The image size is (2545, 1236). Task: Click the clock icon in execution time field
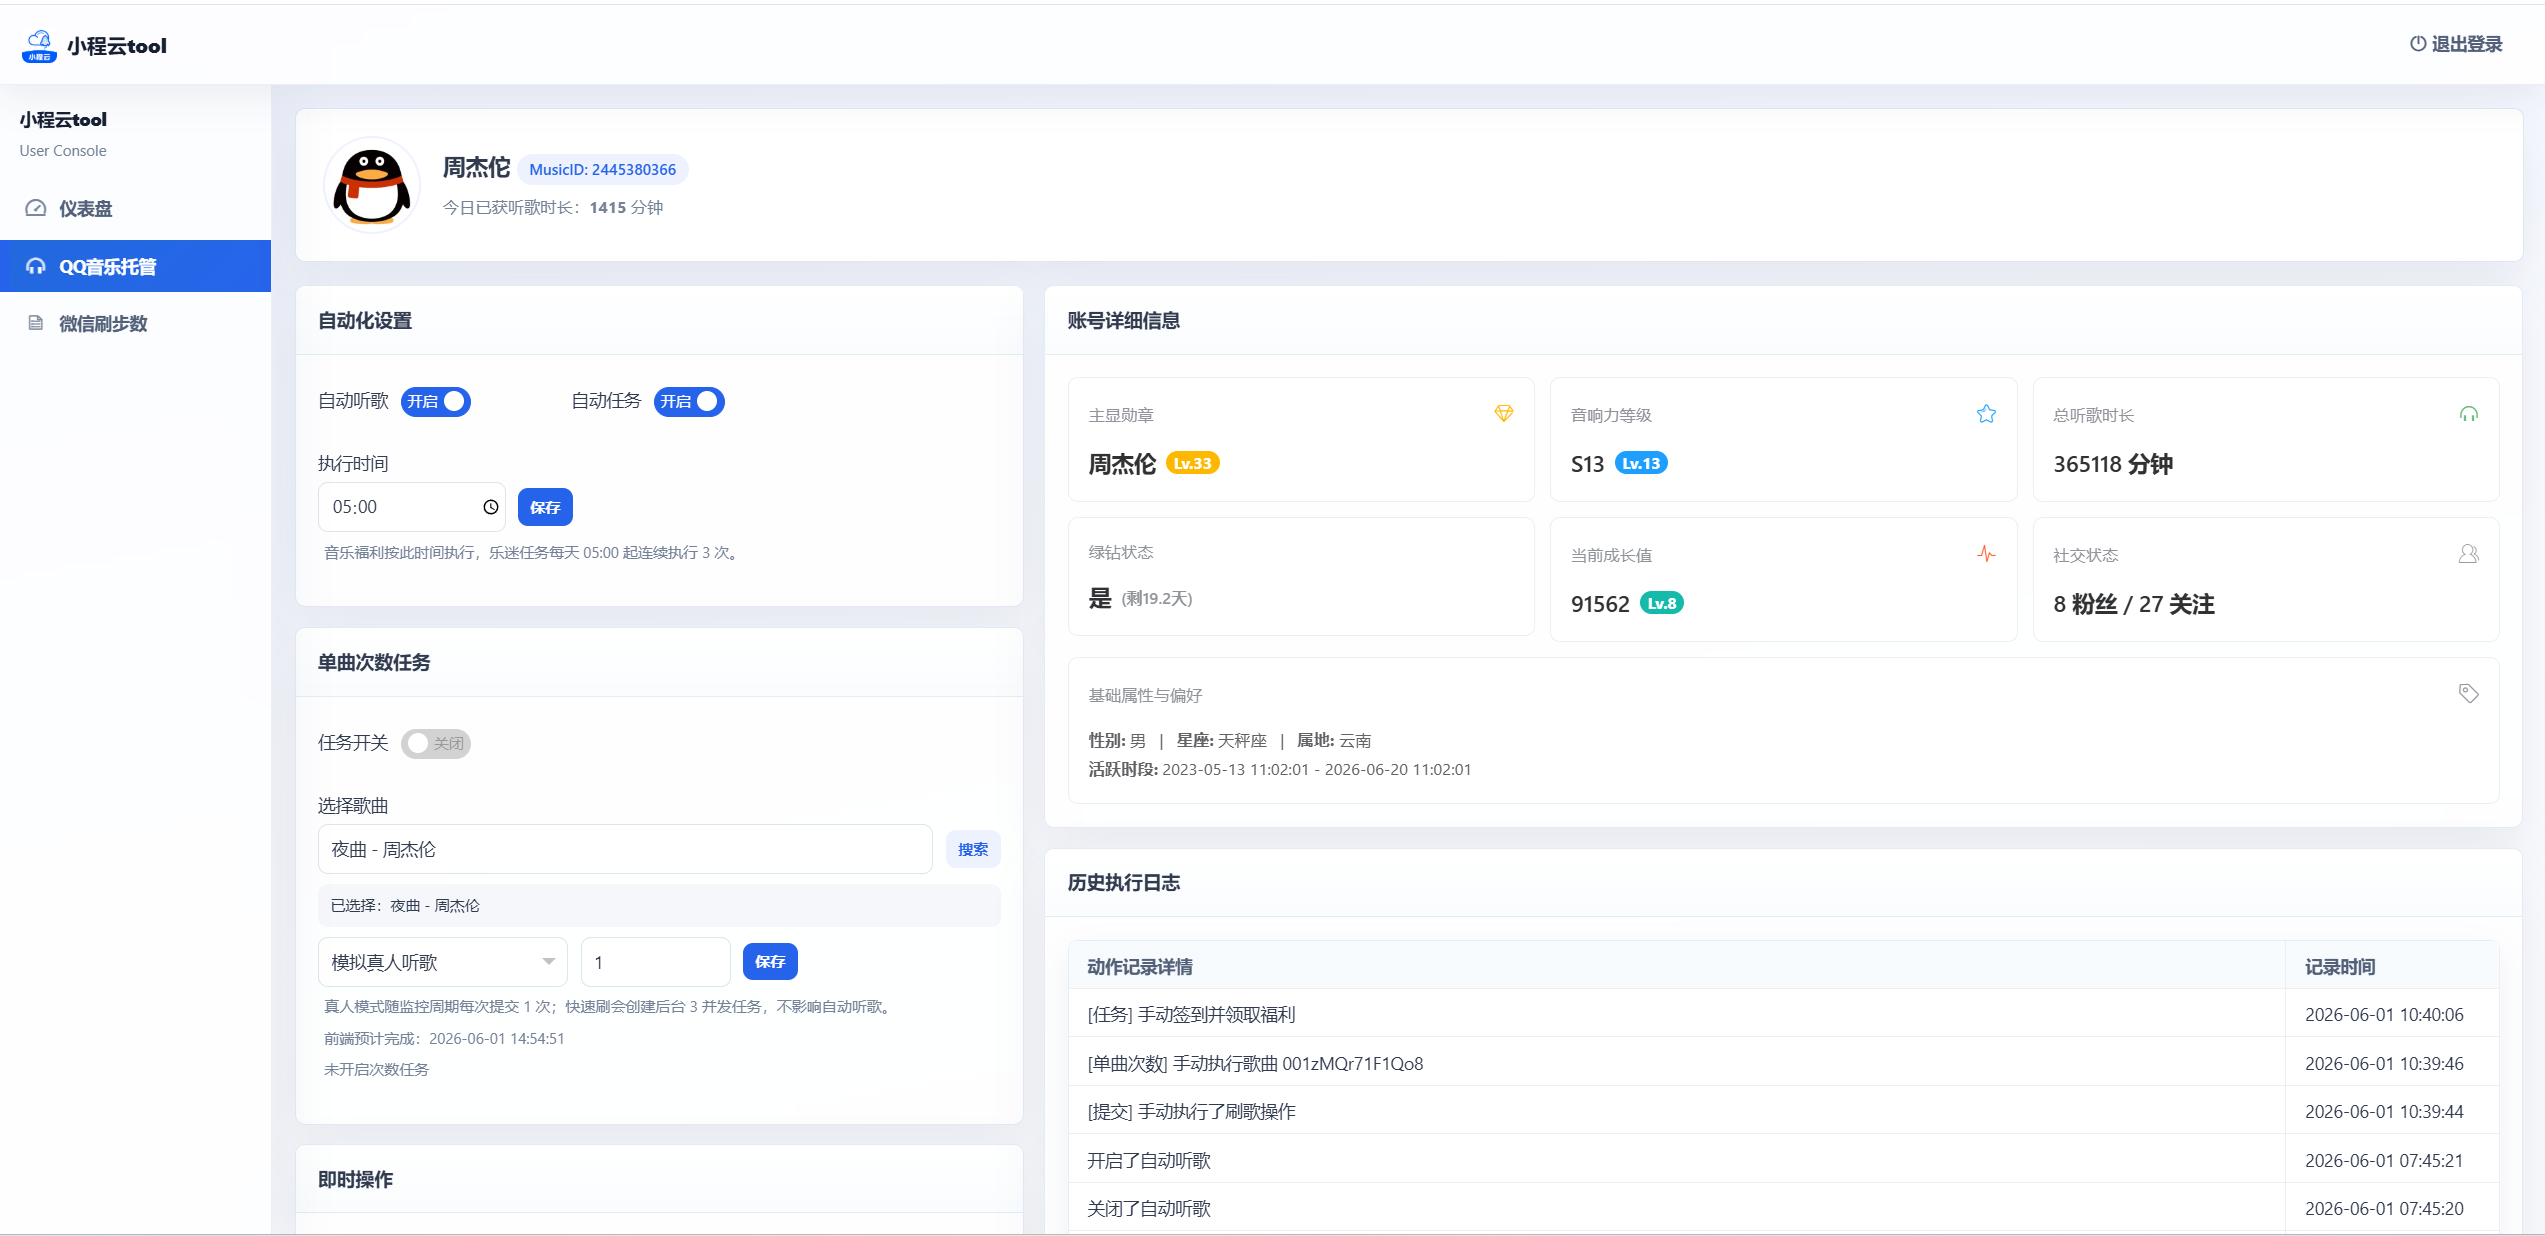[x=491, y=507]
